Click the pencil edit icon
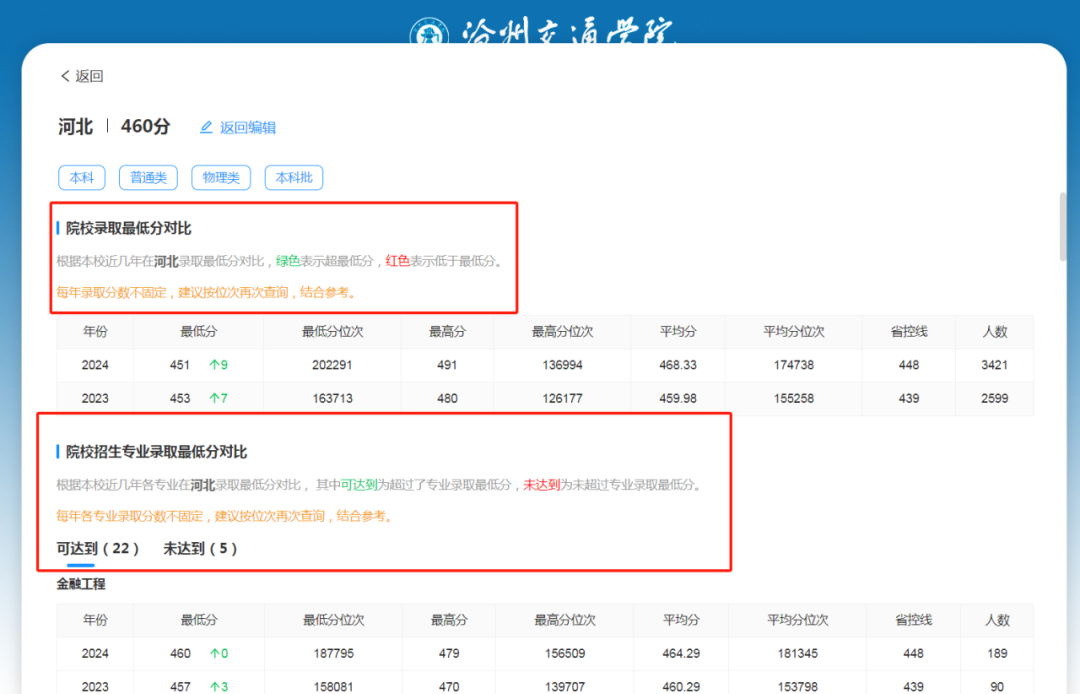 (x=207, y=127)
